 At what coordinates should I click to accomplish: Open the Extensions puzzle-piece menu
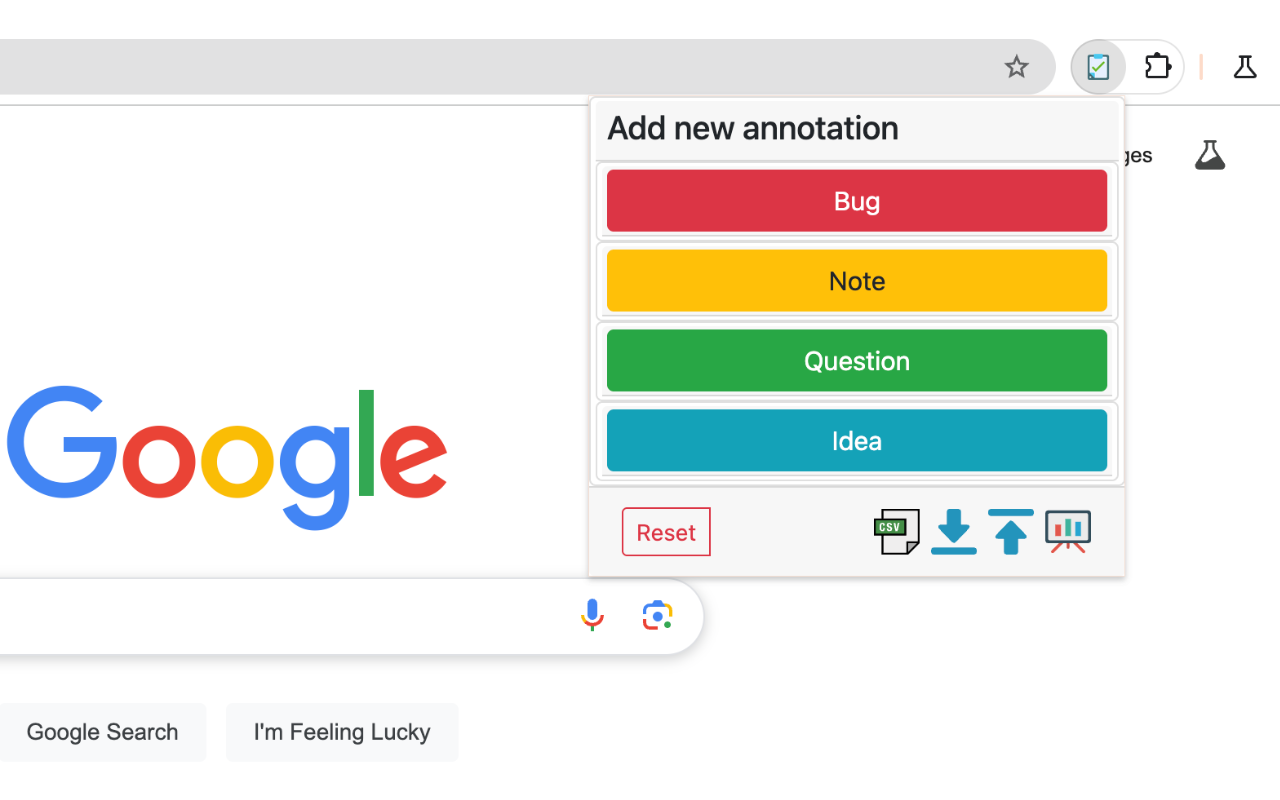click(1157, 67)
